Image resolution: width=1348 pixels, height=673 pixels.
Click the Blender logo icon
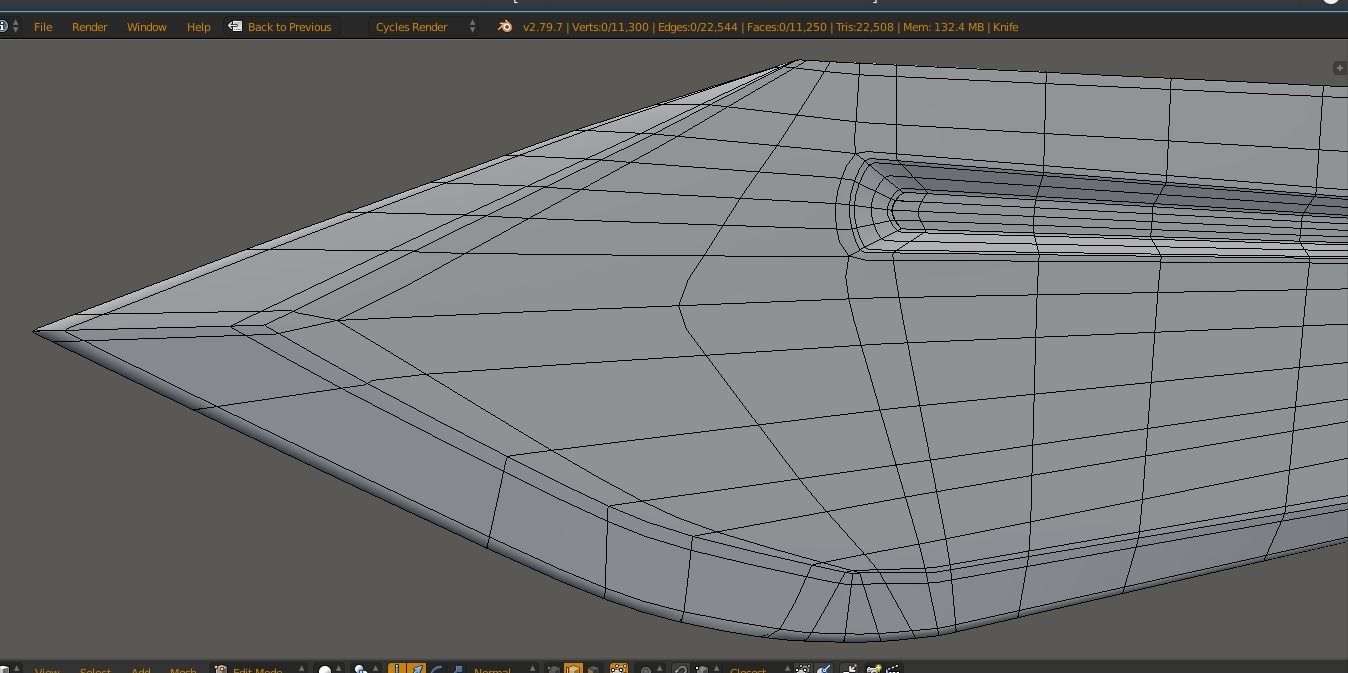tap(505, 27)
